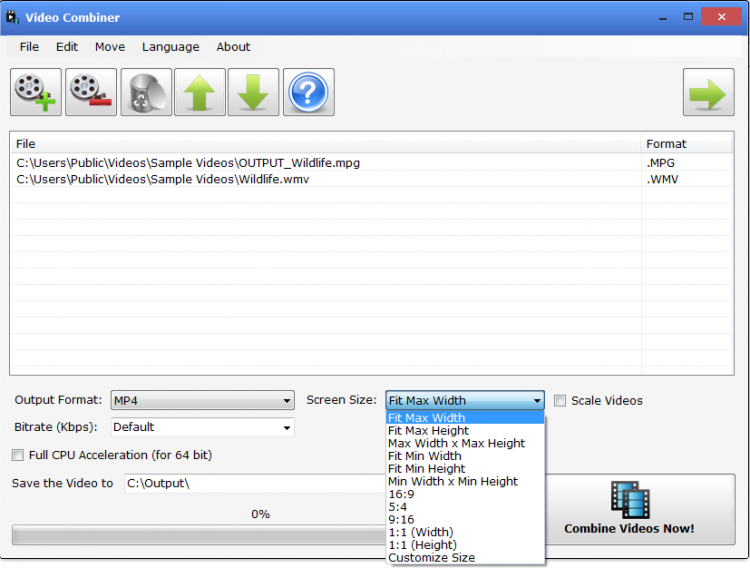Open the Language menu
This screenshot has width=750, height=568.
pos(170,47)
